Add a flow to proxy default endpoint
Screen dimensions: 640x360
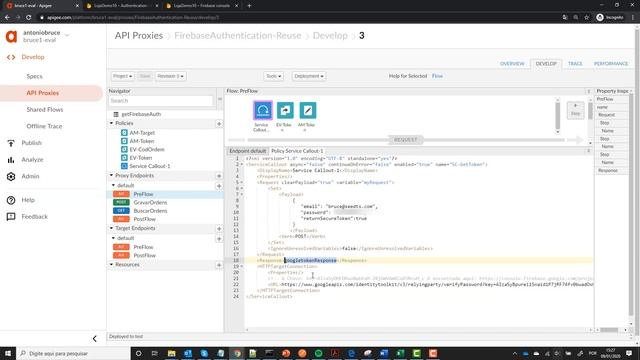click(x=219, y=186)
